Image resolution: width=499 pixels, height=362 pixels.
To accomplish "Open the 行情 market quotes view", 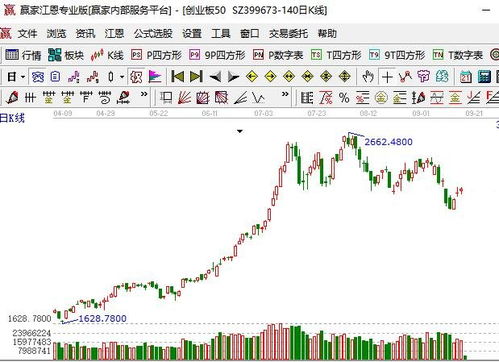I will pos(23,55).
